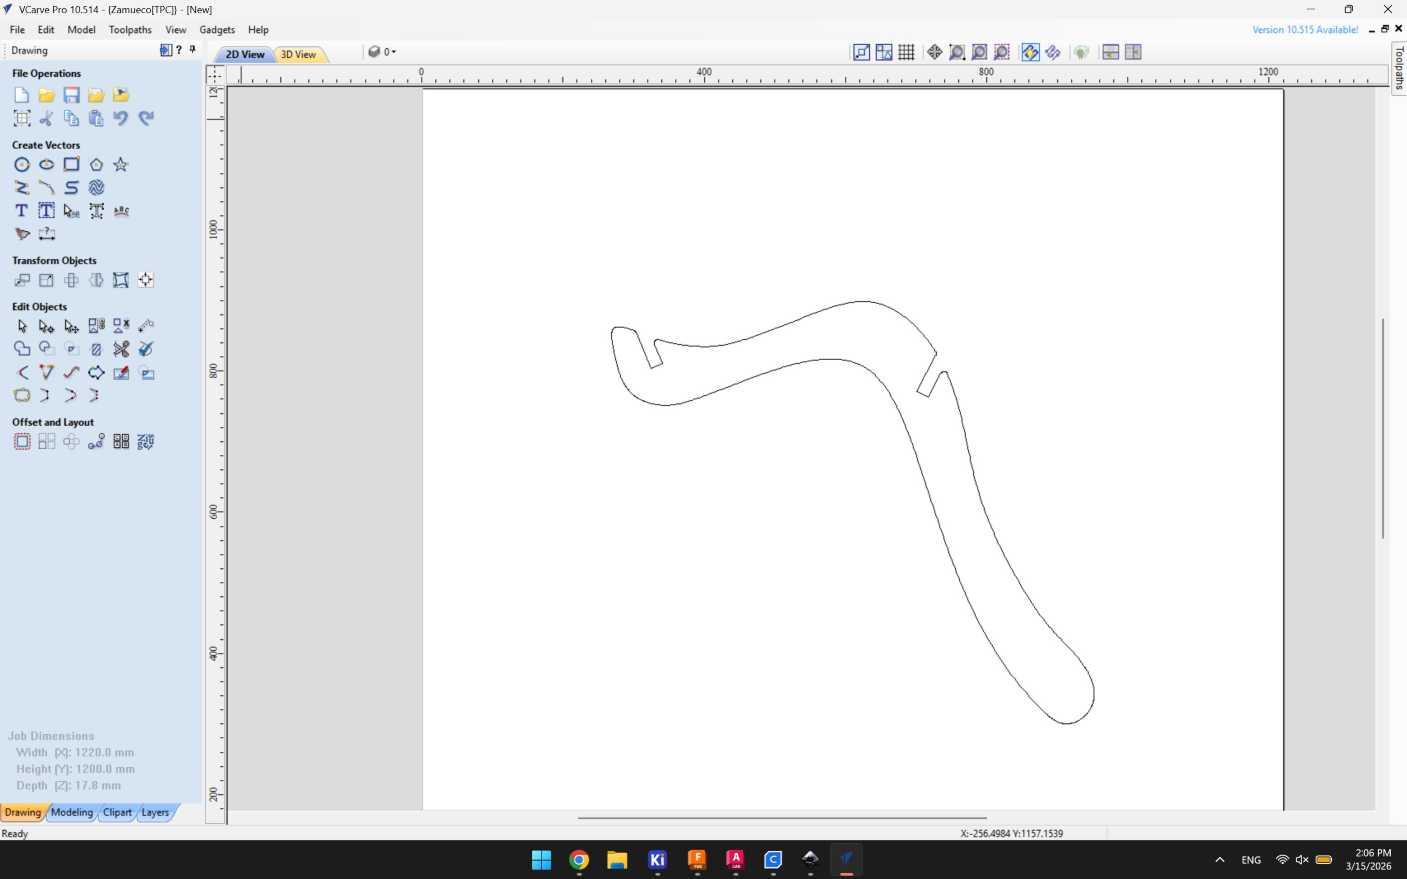Open the File menu
The width and height of the screenshot is (1407, 879).
pyautogui.click(x=17, y=30)
